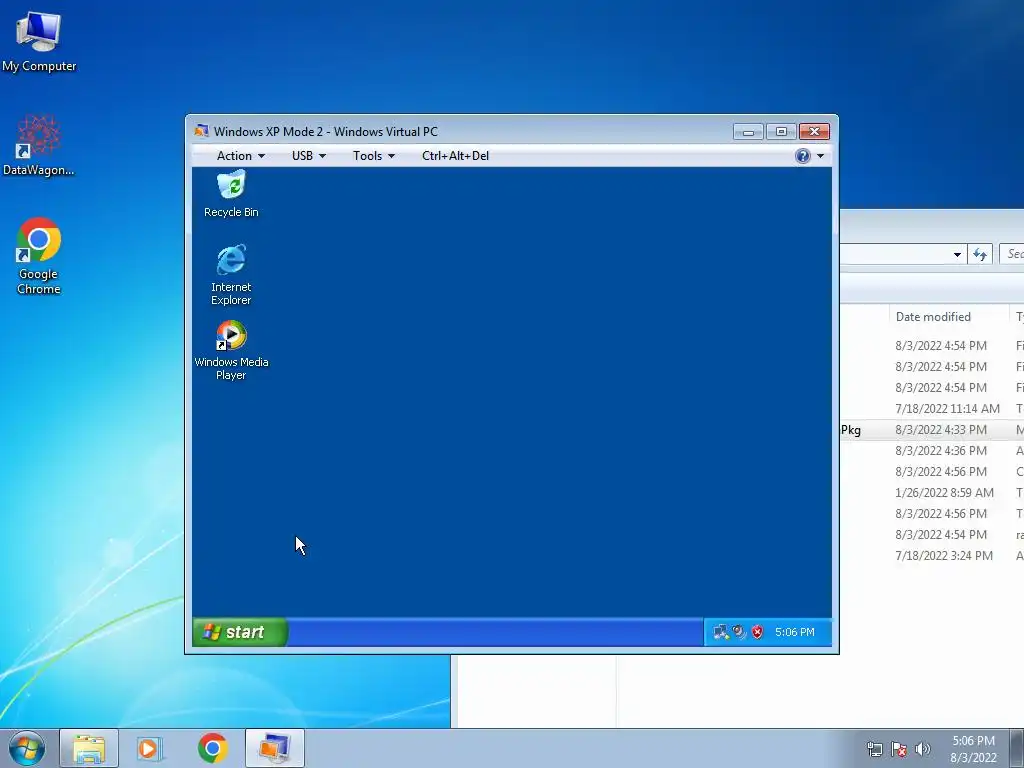
Task: Click the XP security alert shield tray icon
Action: click(x=758, y=632)
